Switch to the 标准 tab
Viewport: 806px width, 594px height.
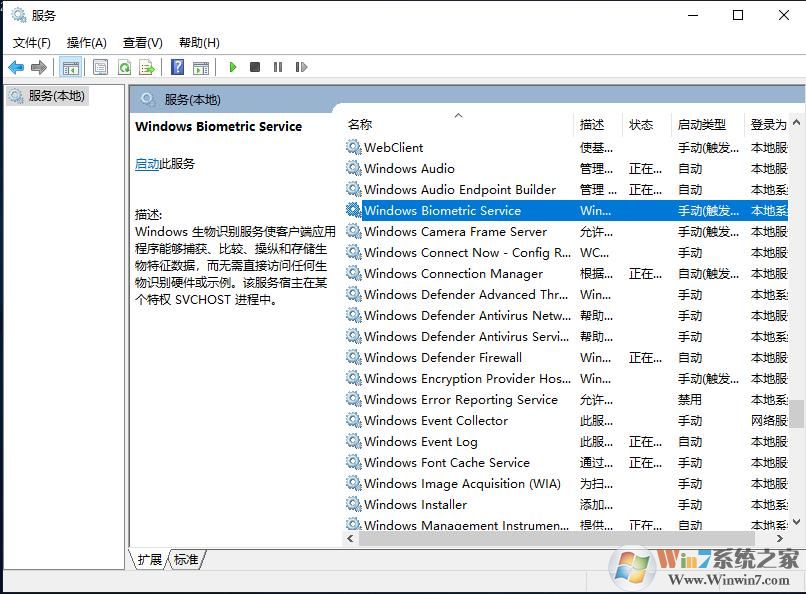186,559
